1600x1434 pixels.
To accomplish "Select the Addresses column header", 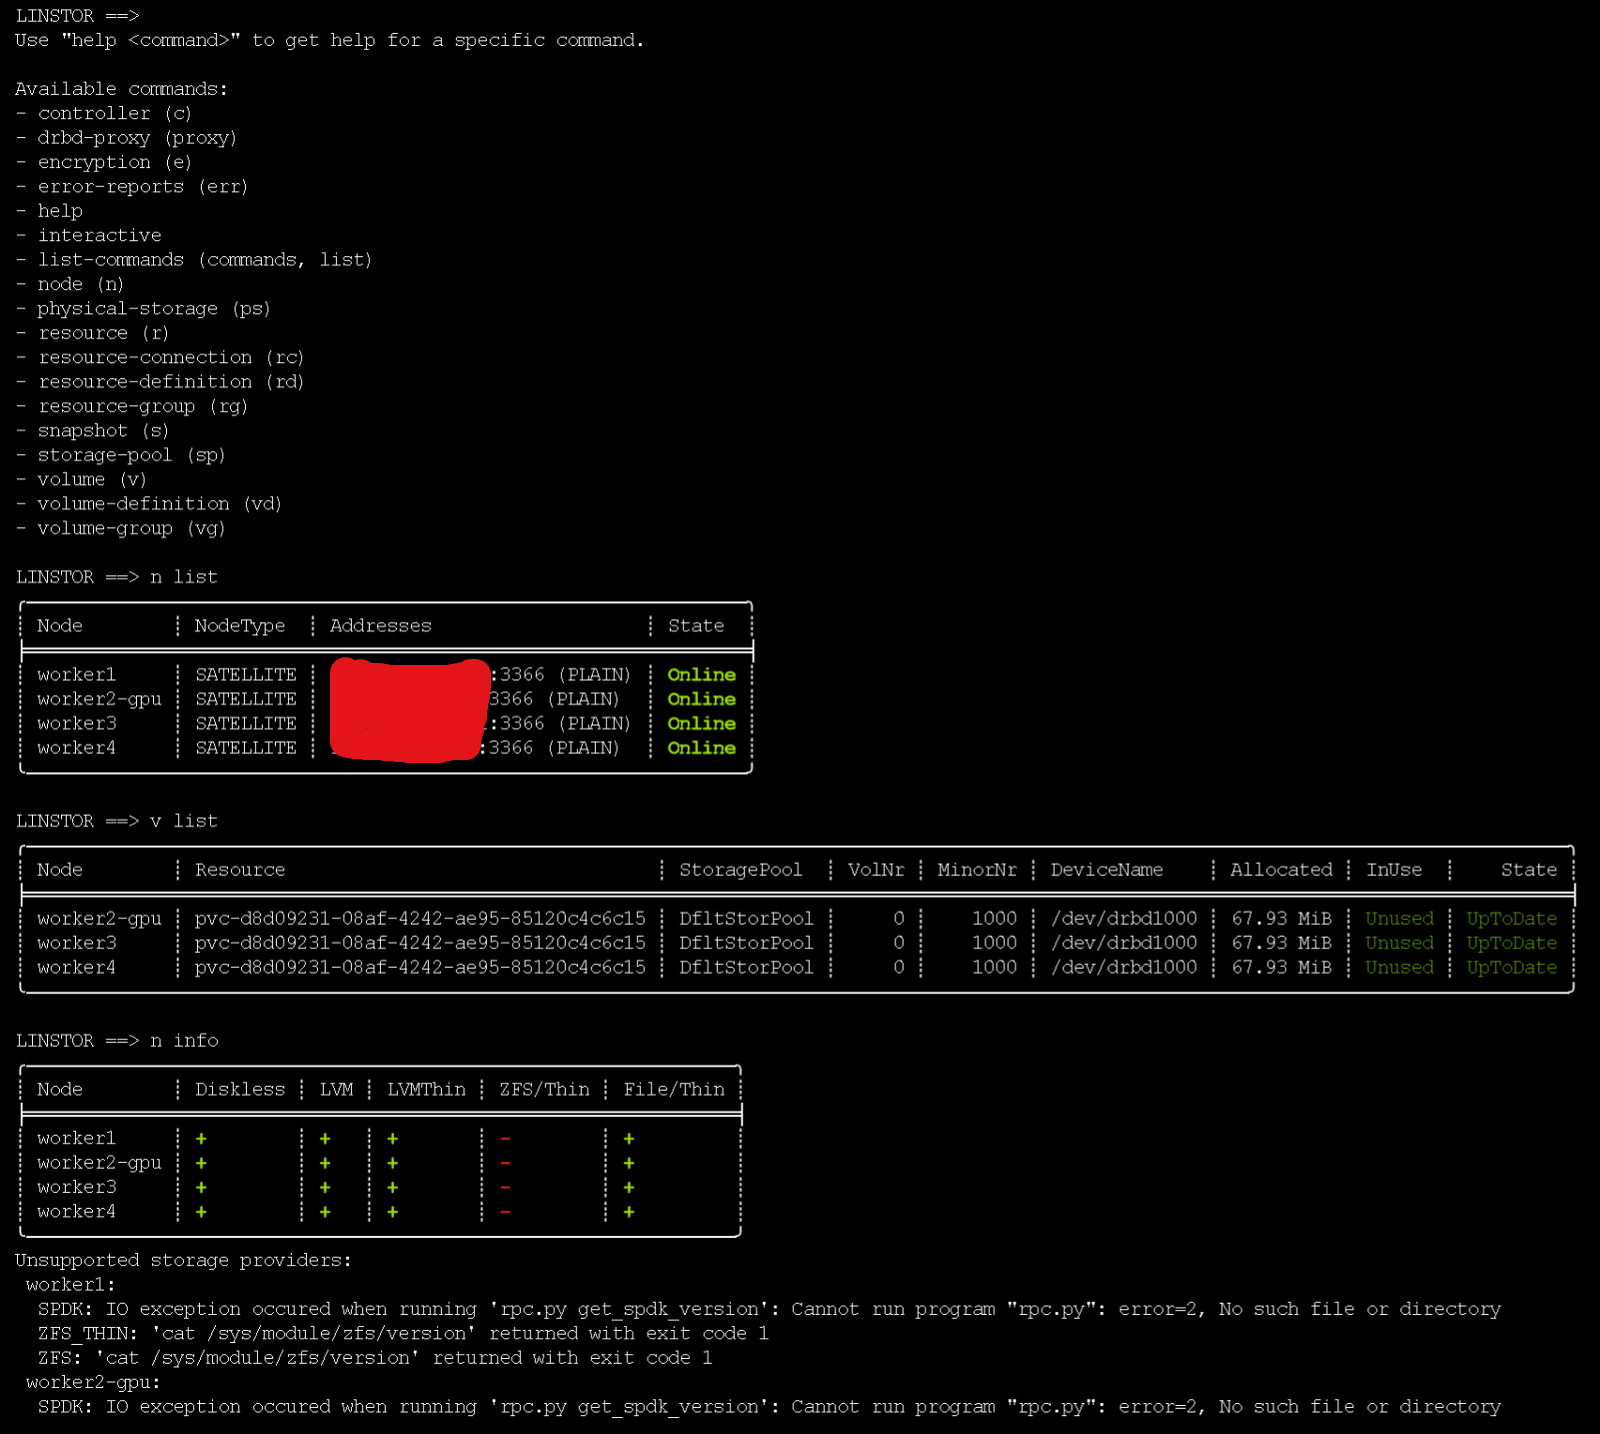I will click(x=380, y=625).
